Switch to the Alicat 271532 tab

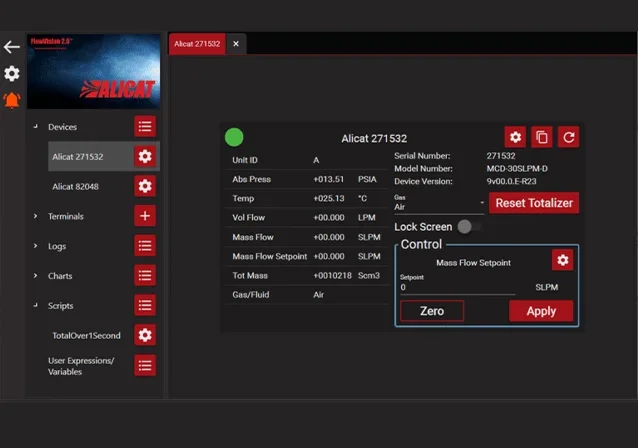coord(197,44)
